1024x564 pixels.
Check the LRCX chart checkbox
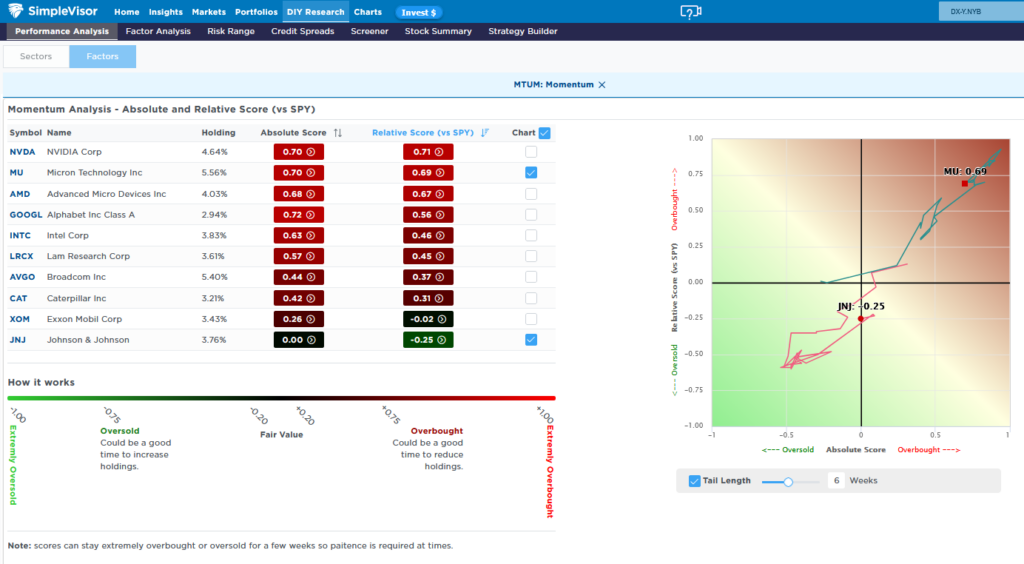(531, 257)
